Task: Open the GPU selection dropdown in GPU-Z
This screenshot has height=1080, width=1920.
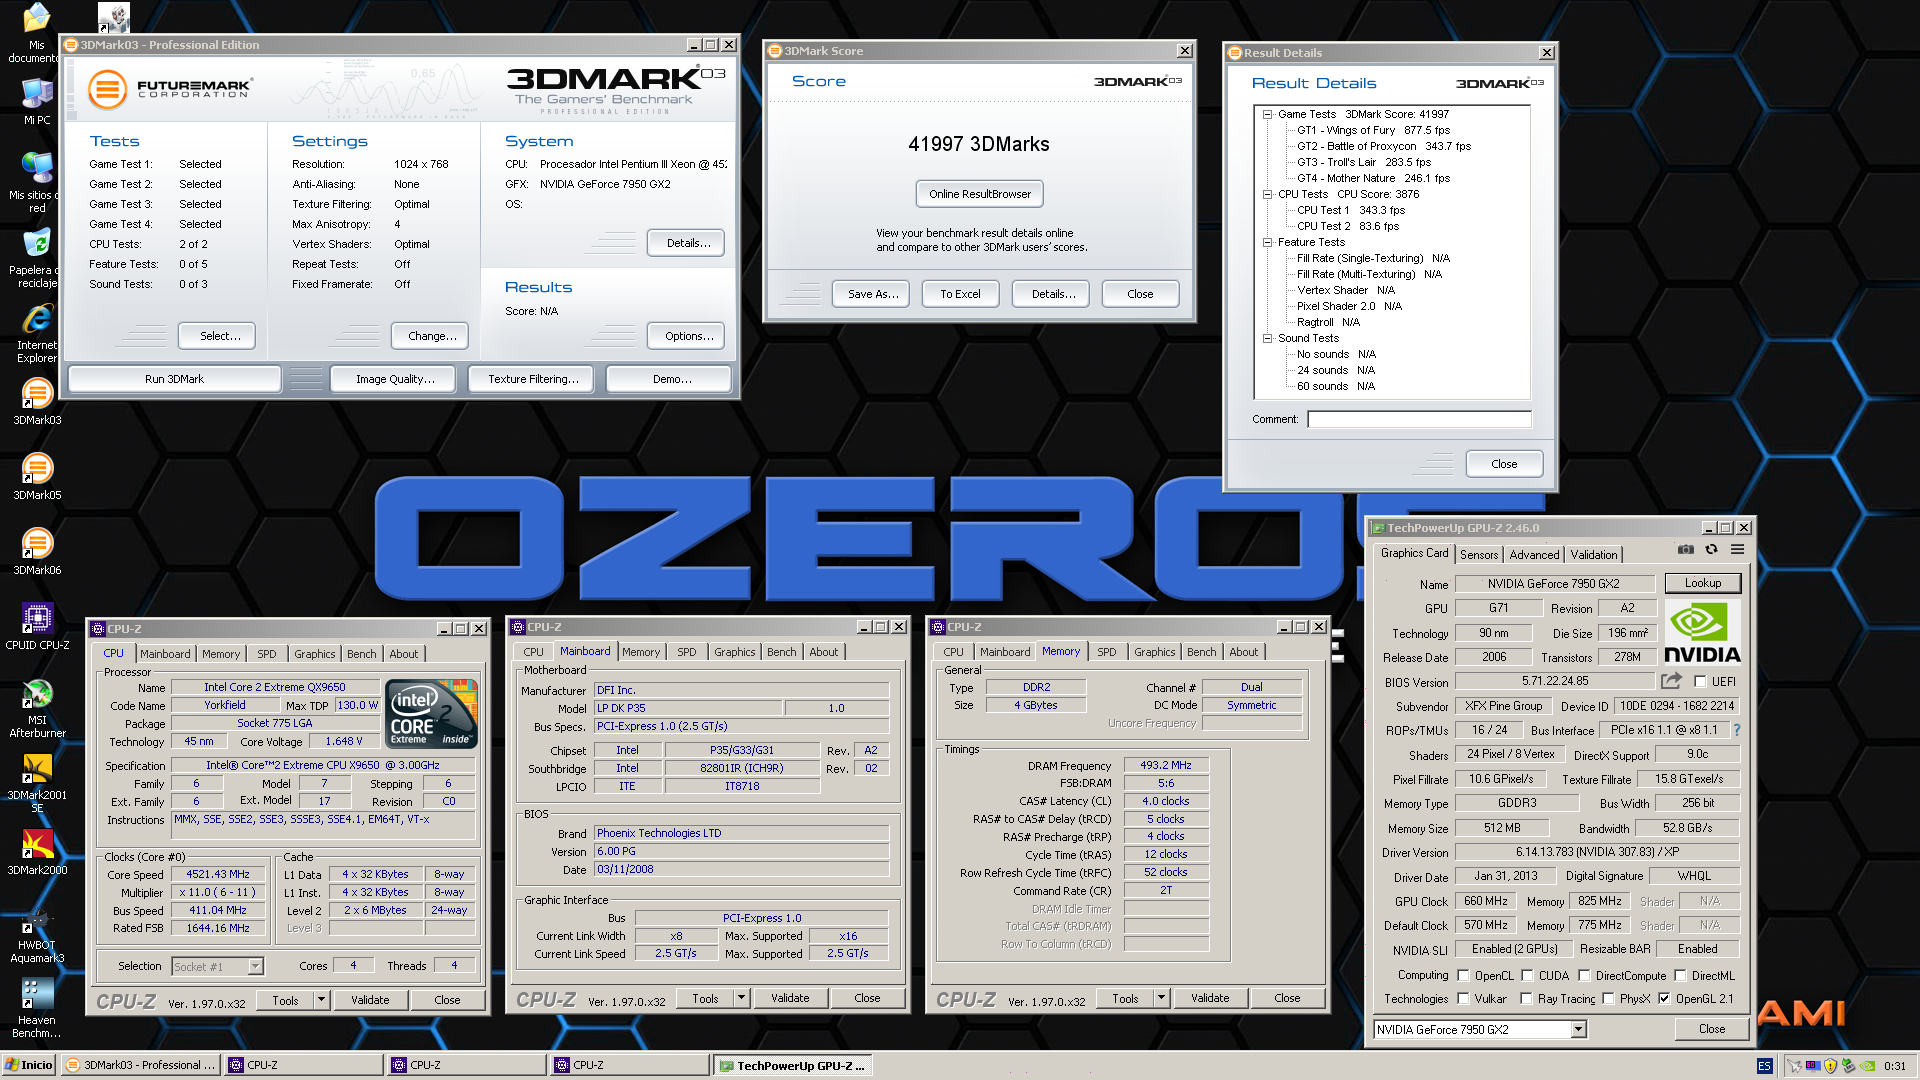Action: (x=1578, y=1029)
